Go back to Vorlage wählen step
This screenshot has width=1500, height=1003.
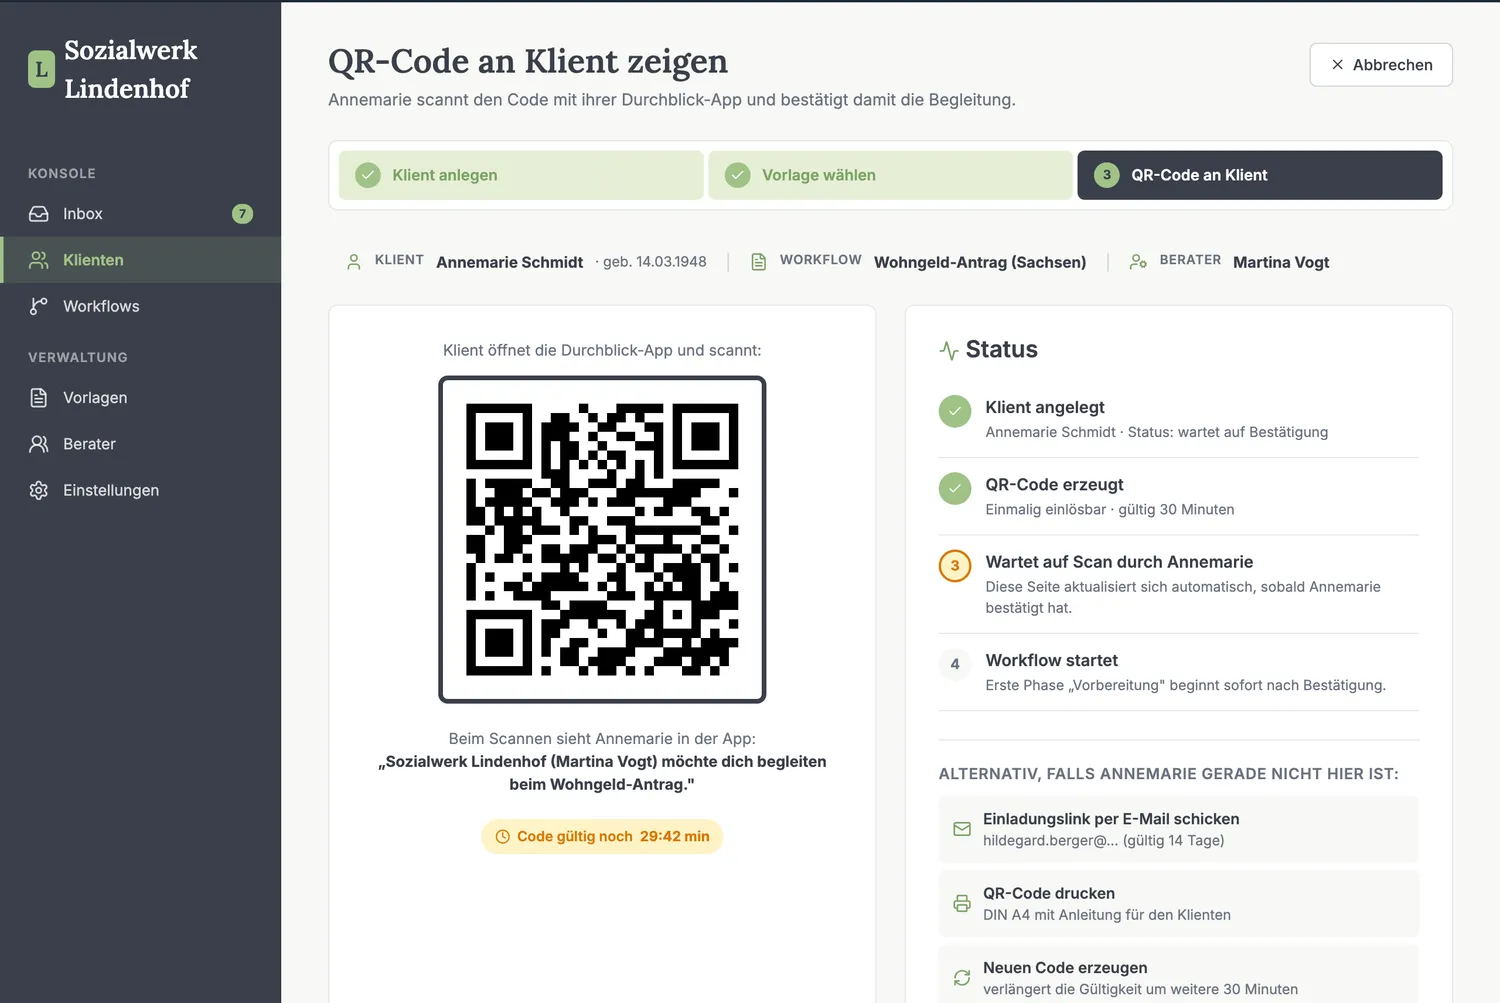(891, 175)
